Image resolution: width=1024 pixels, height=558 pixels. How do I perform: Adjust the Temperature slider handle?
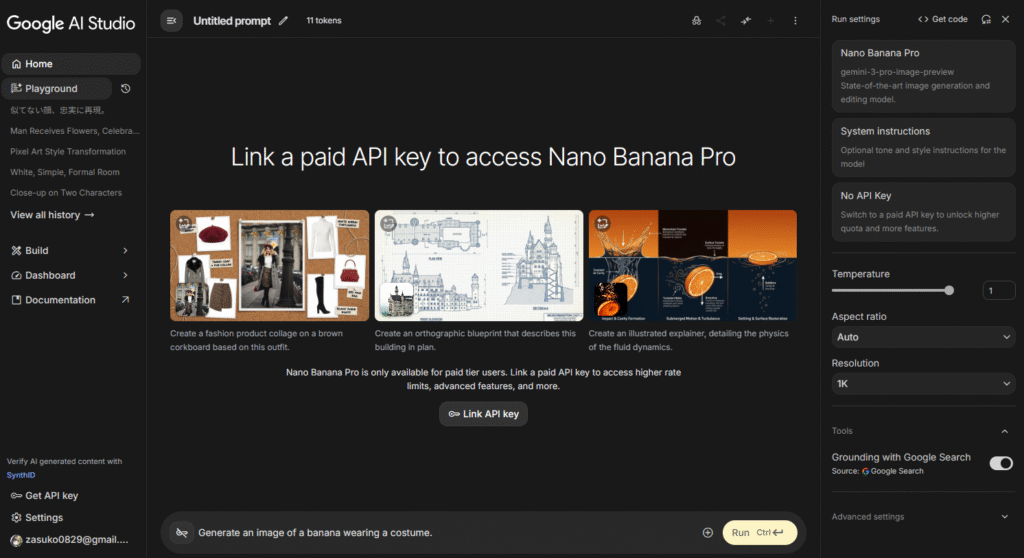(949, 291)
